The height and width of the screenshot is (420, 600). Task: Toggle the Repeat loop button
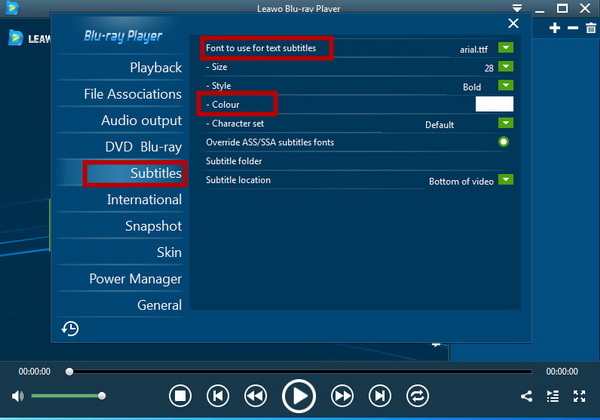click(418, 396)
